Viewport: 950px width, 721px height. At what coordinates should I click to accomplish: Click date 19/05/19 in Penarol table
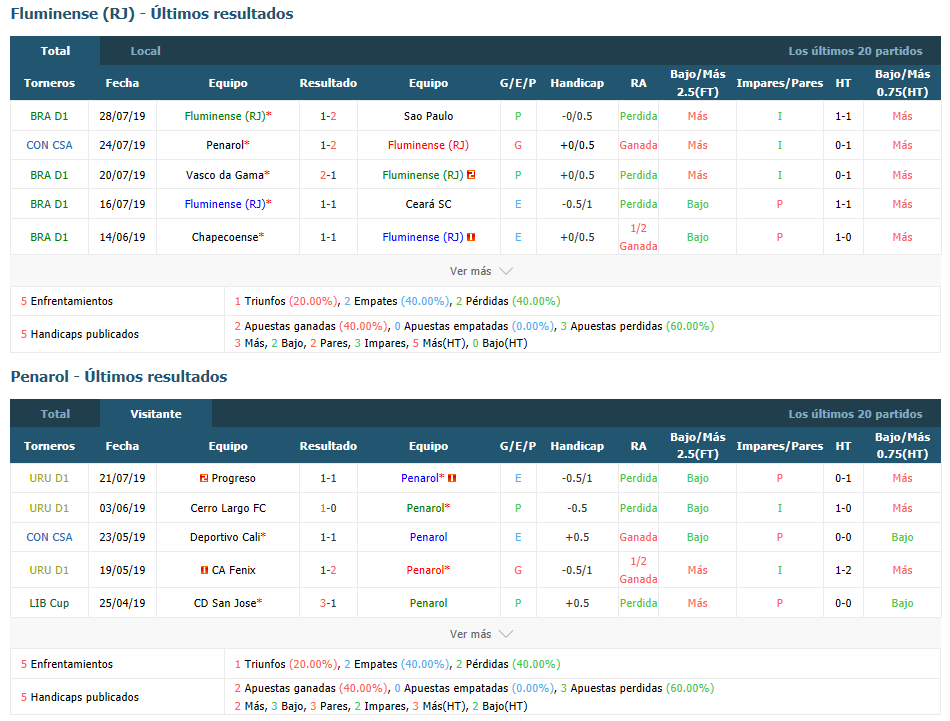122,570
